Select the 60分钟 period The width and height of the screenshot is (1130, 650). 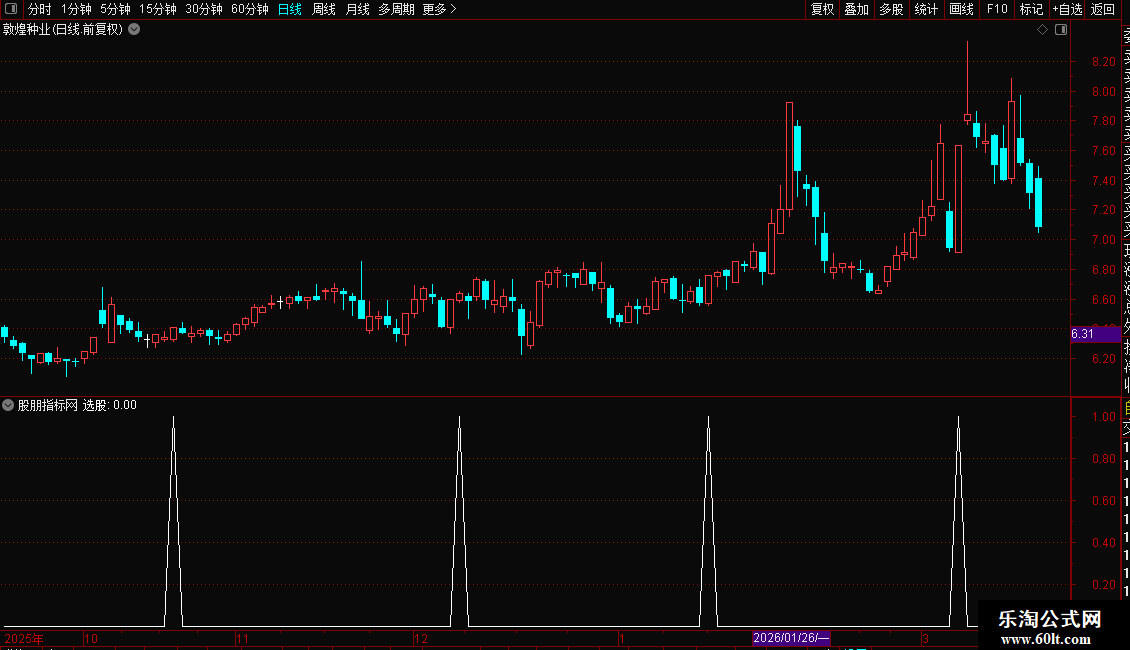click(250, 9)
